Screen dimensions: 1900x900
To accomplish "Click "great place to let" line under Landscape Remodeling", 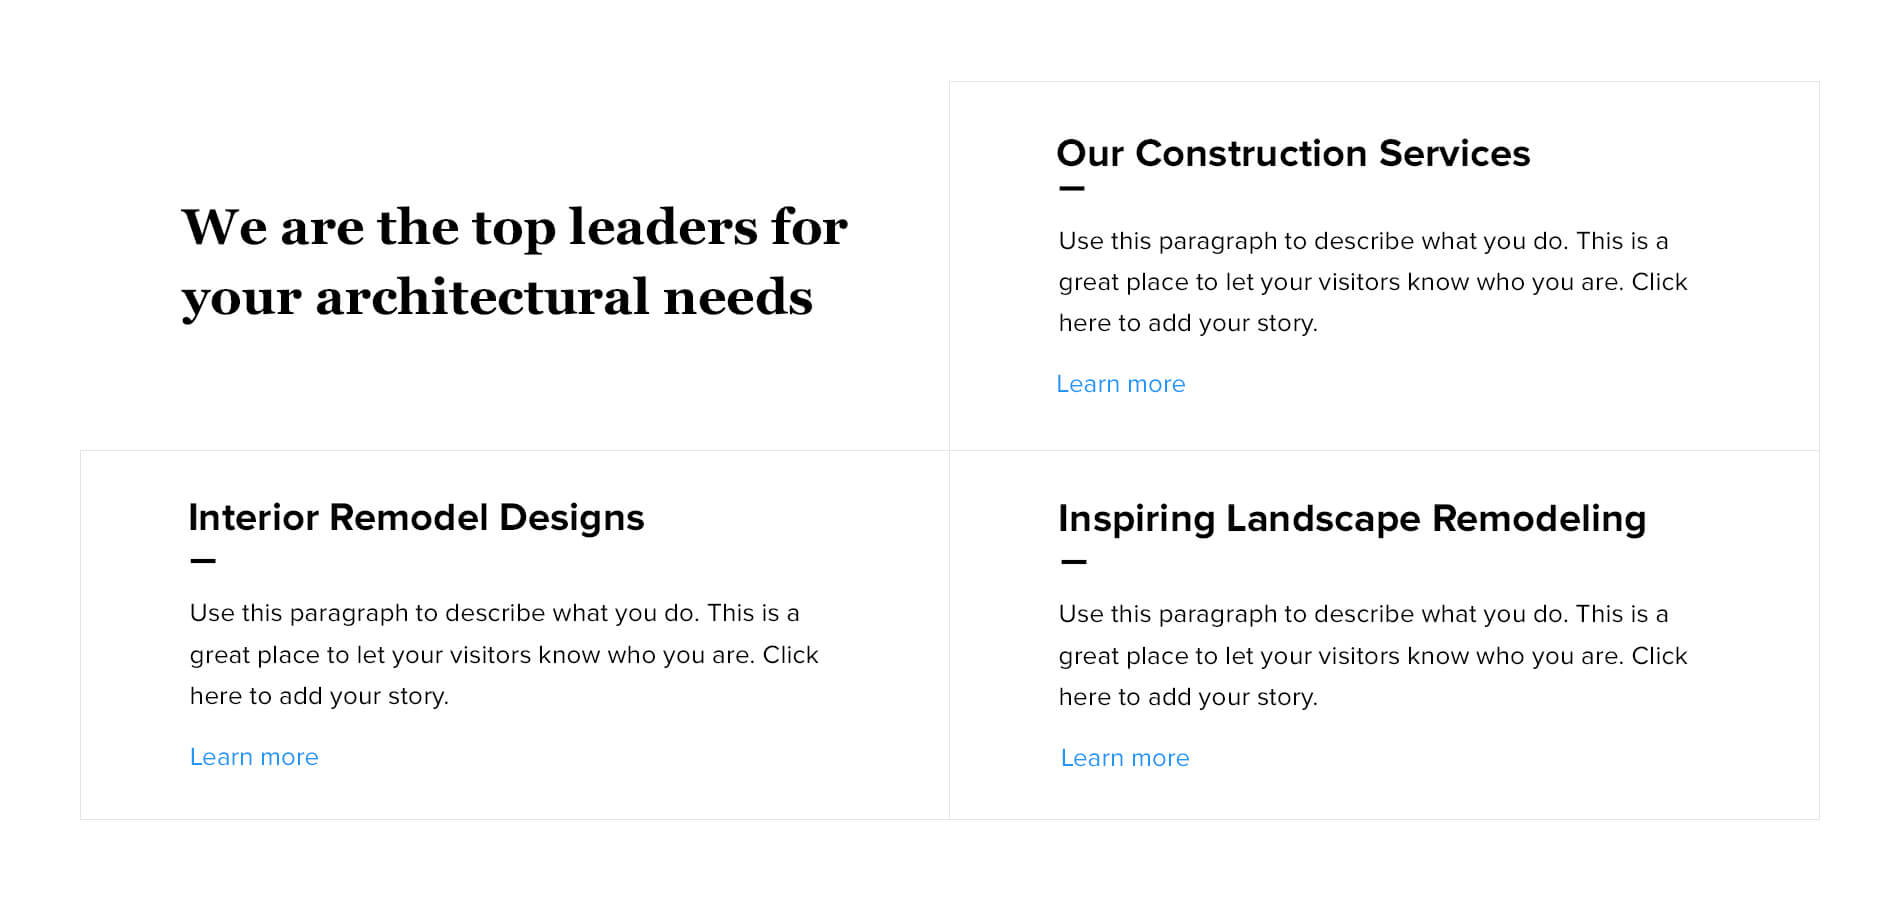I will tap(1372, 656).
